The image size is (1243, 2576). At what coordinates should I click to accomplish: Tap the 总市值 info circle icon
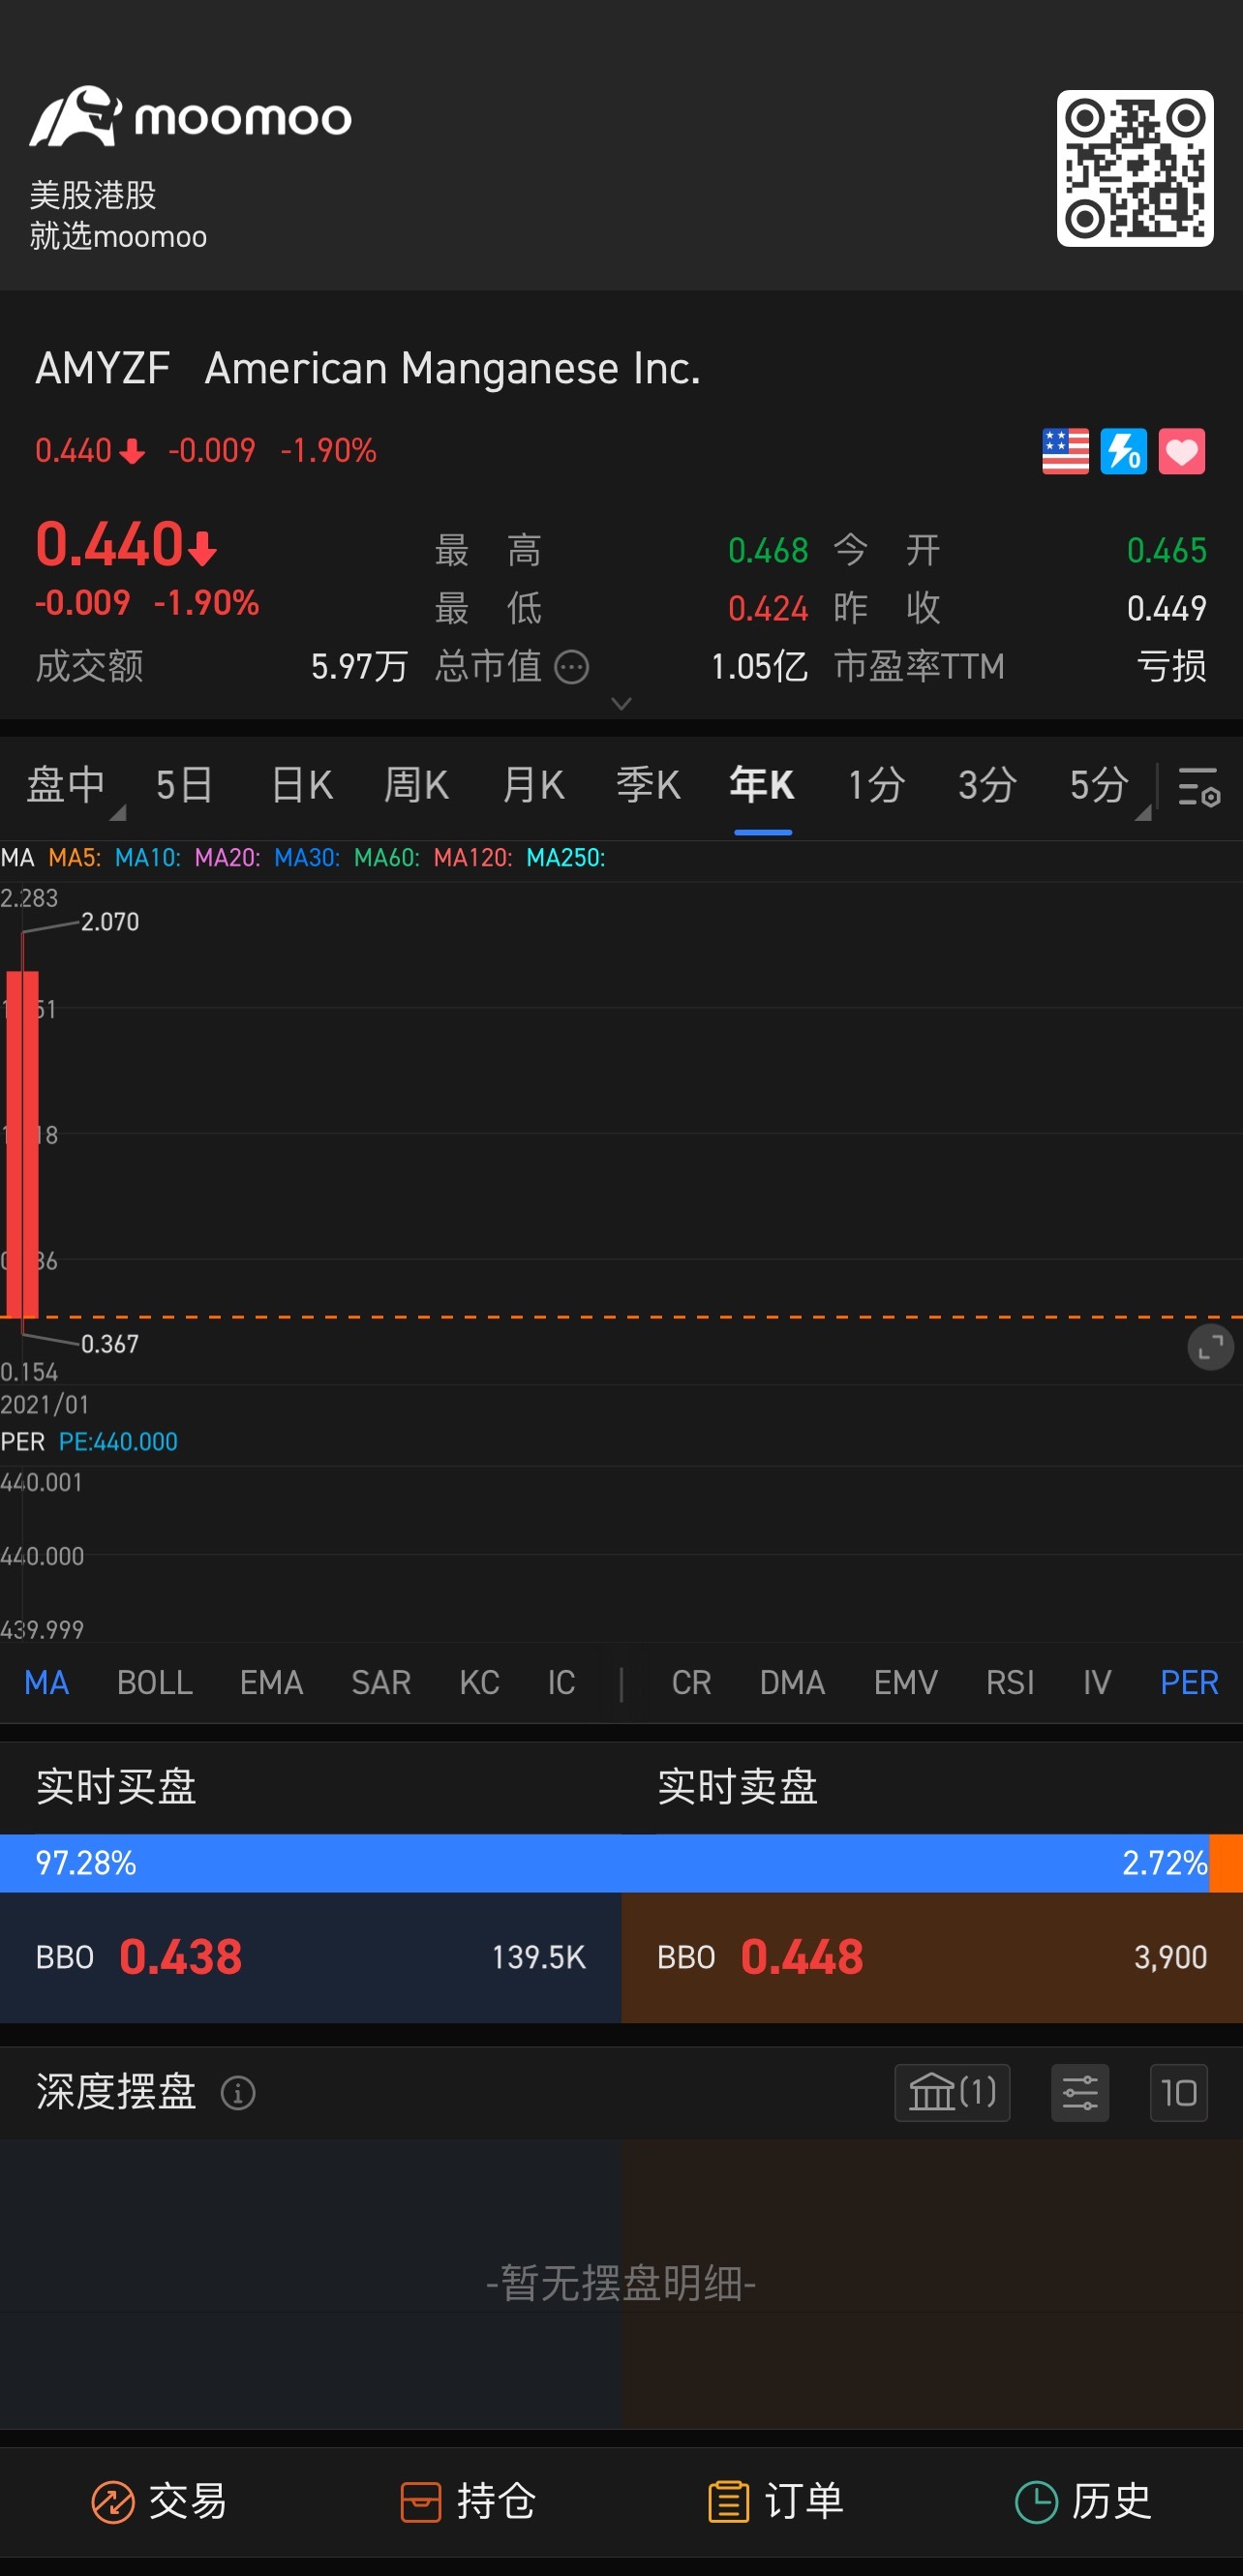tap(571, 667)
